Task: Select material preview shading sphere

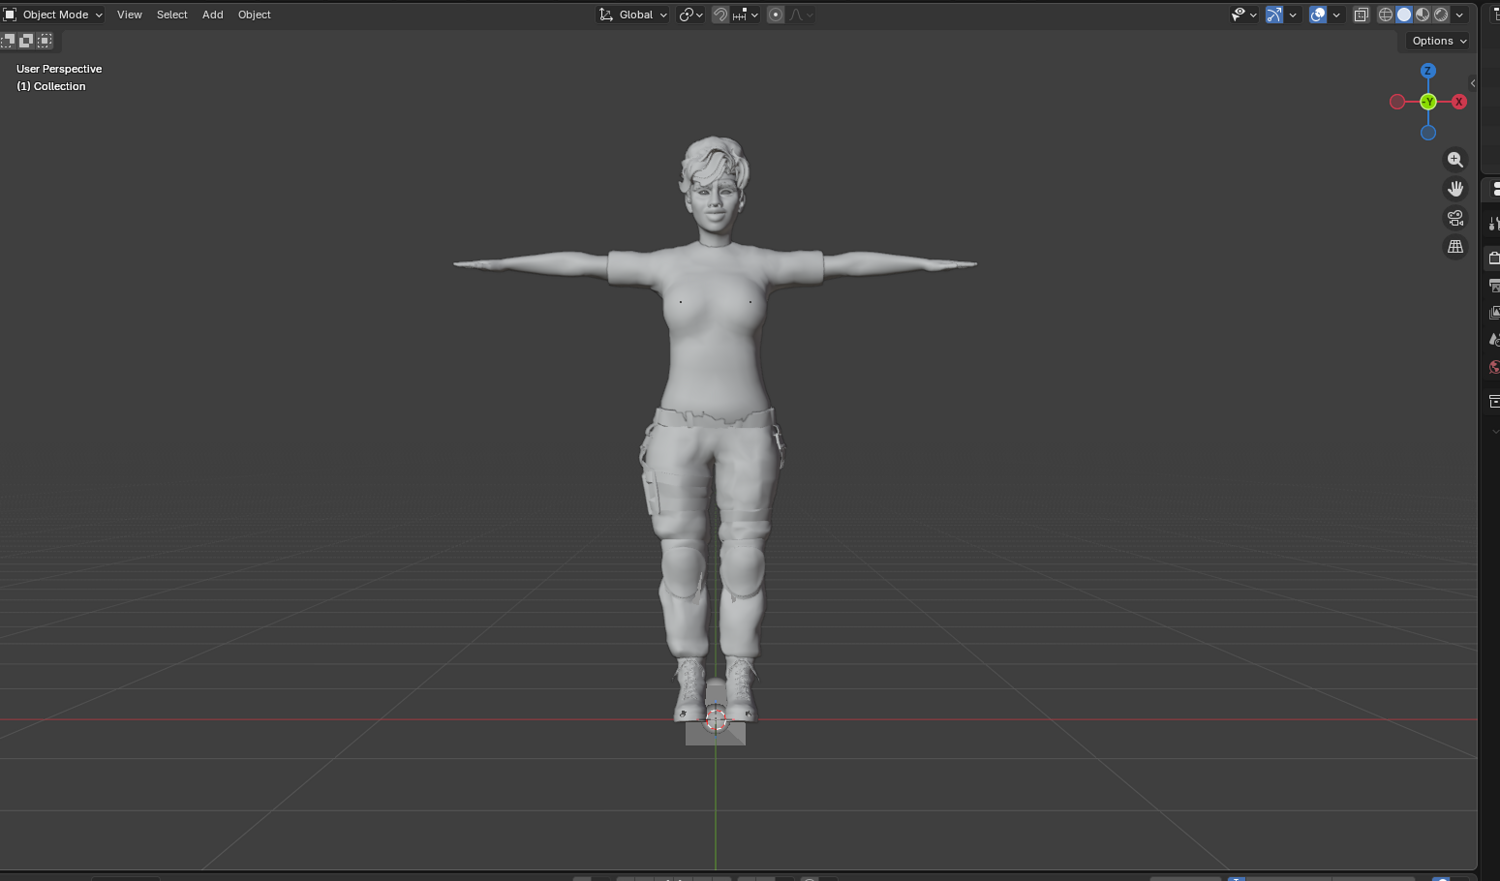Action: pyautogui.click(x=1423, y=15)
